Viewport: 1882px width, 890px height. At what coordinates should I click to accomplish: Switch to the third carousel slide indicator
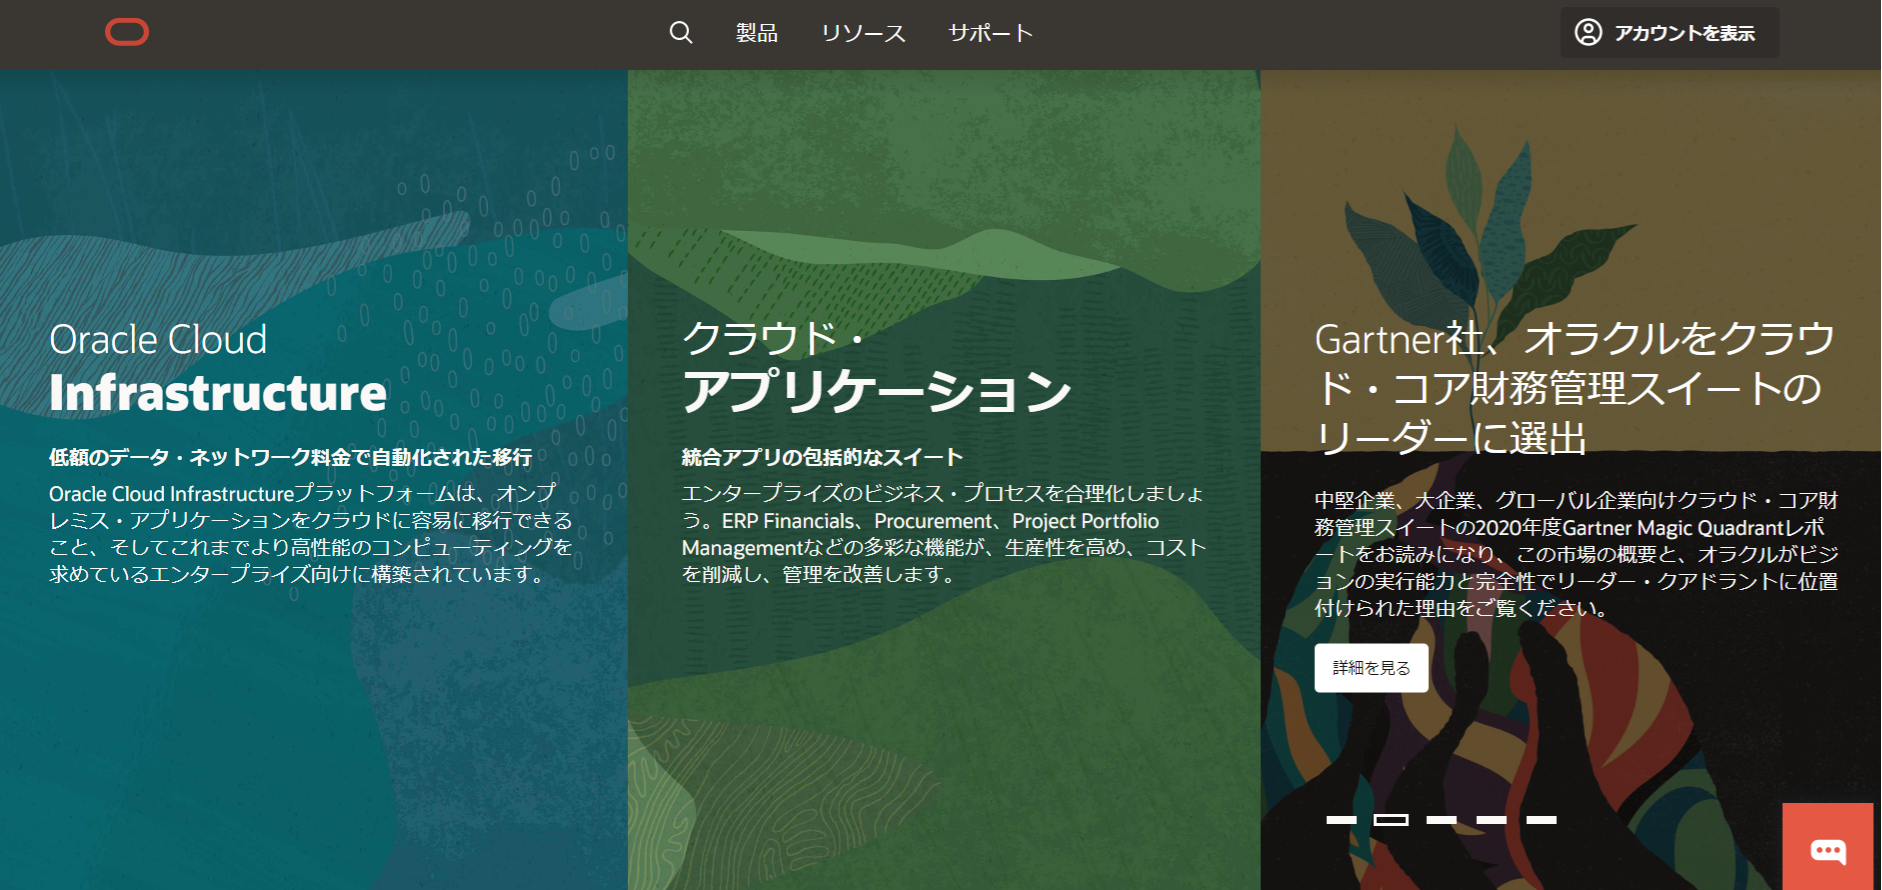click(x=1441, y=820)
